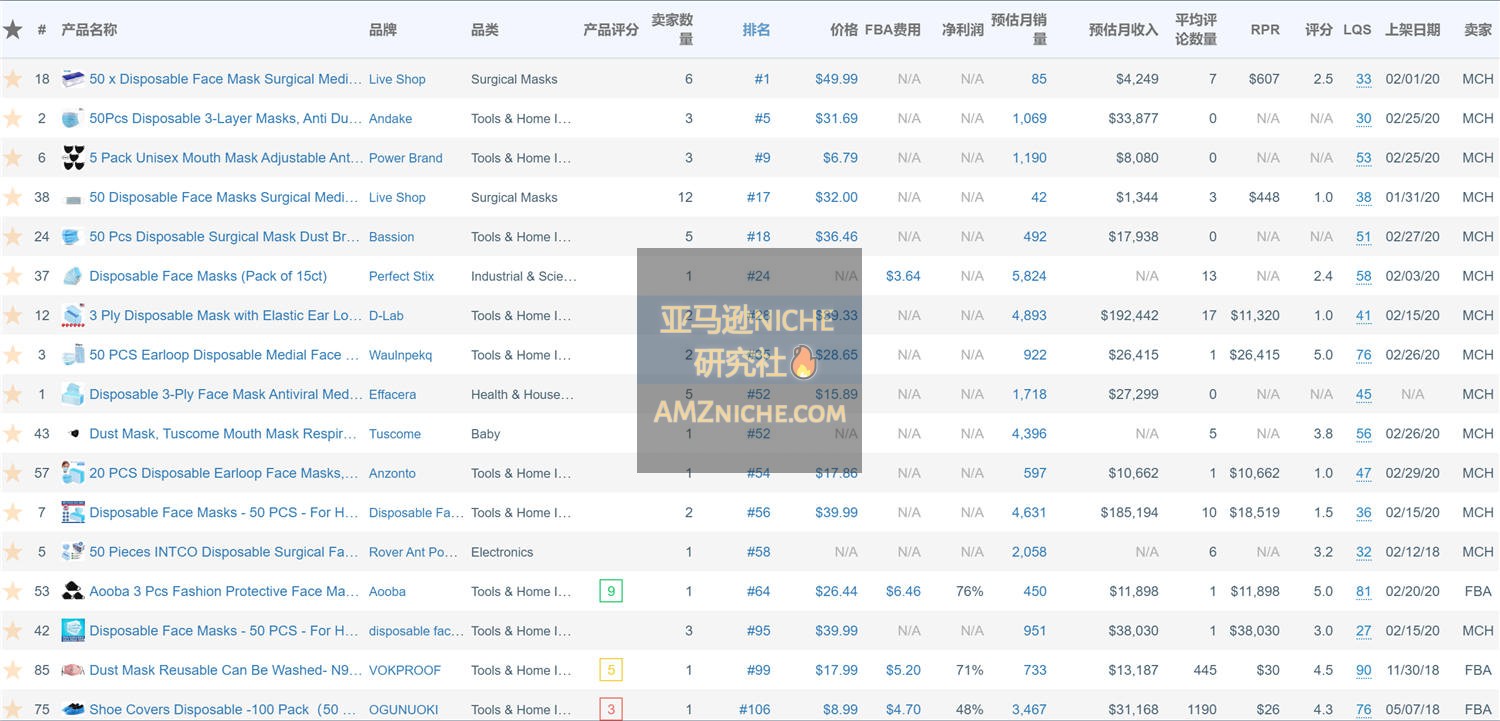Click LQS value 33
This screenshot has height=721, width=1500.
click(1364, 79)
